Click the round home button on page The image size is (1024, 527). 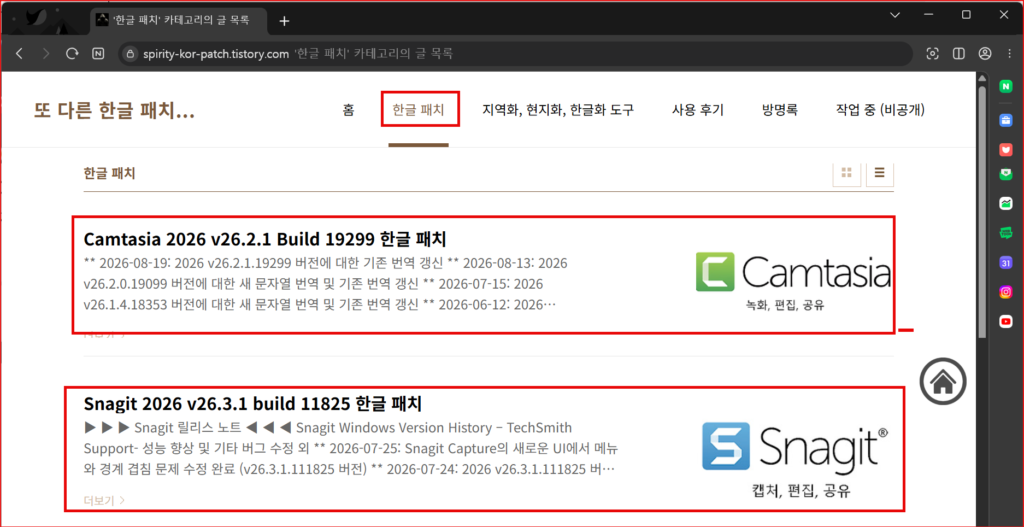943,381
